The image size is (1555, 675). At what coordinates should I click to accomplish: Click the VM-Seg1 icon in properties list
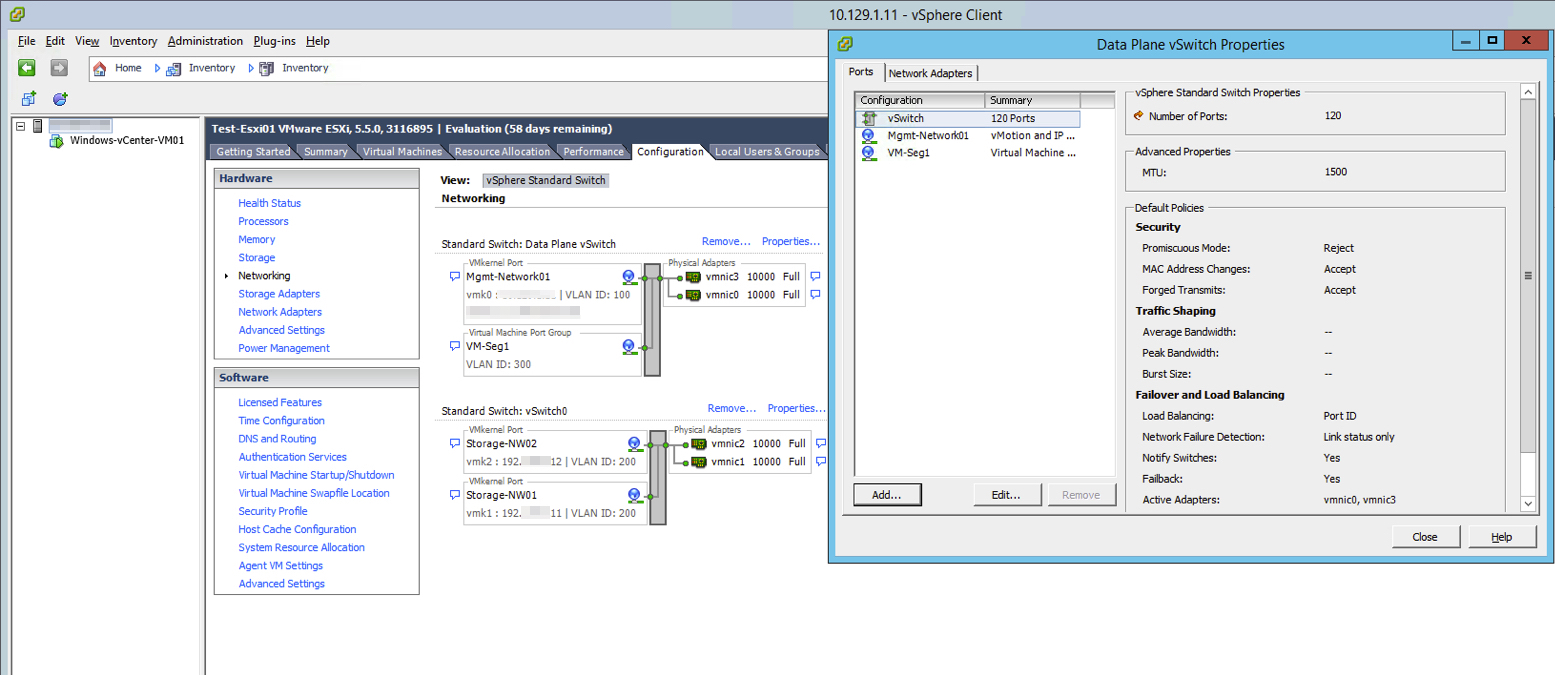[868, 153]
